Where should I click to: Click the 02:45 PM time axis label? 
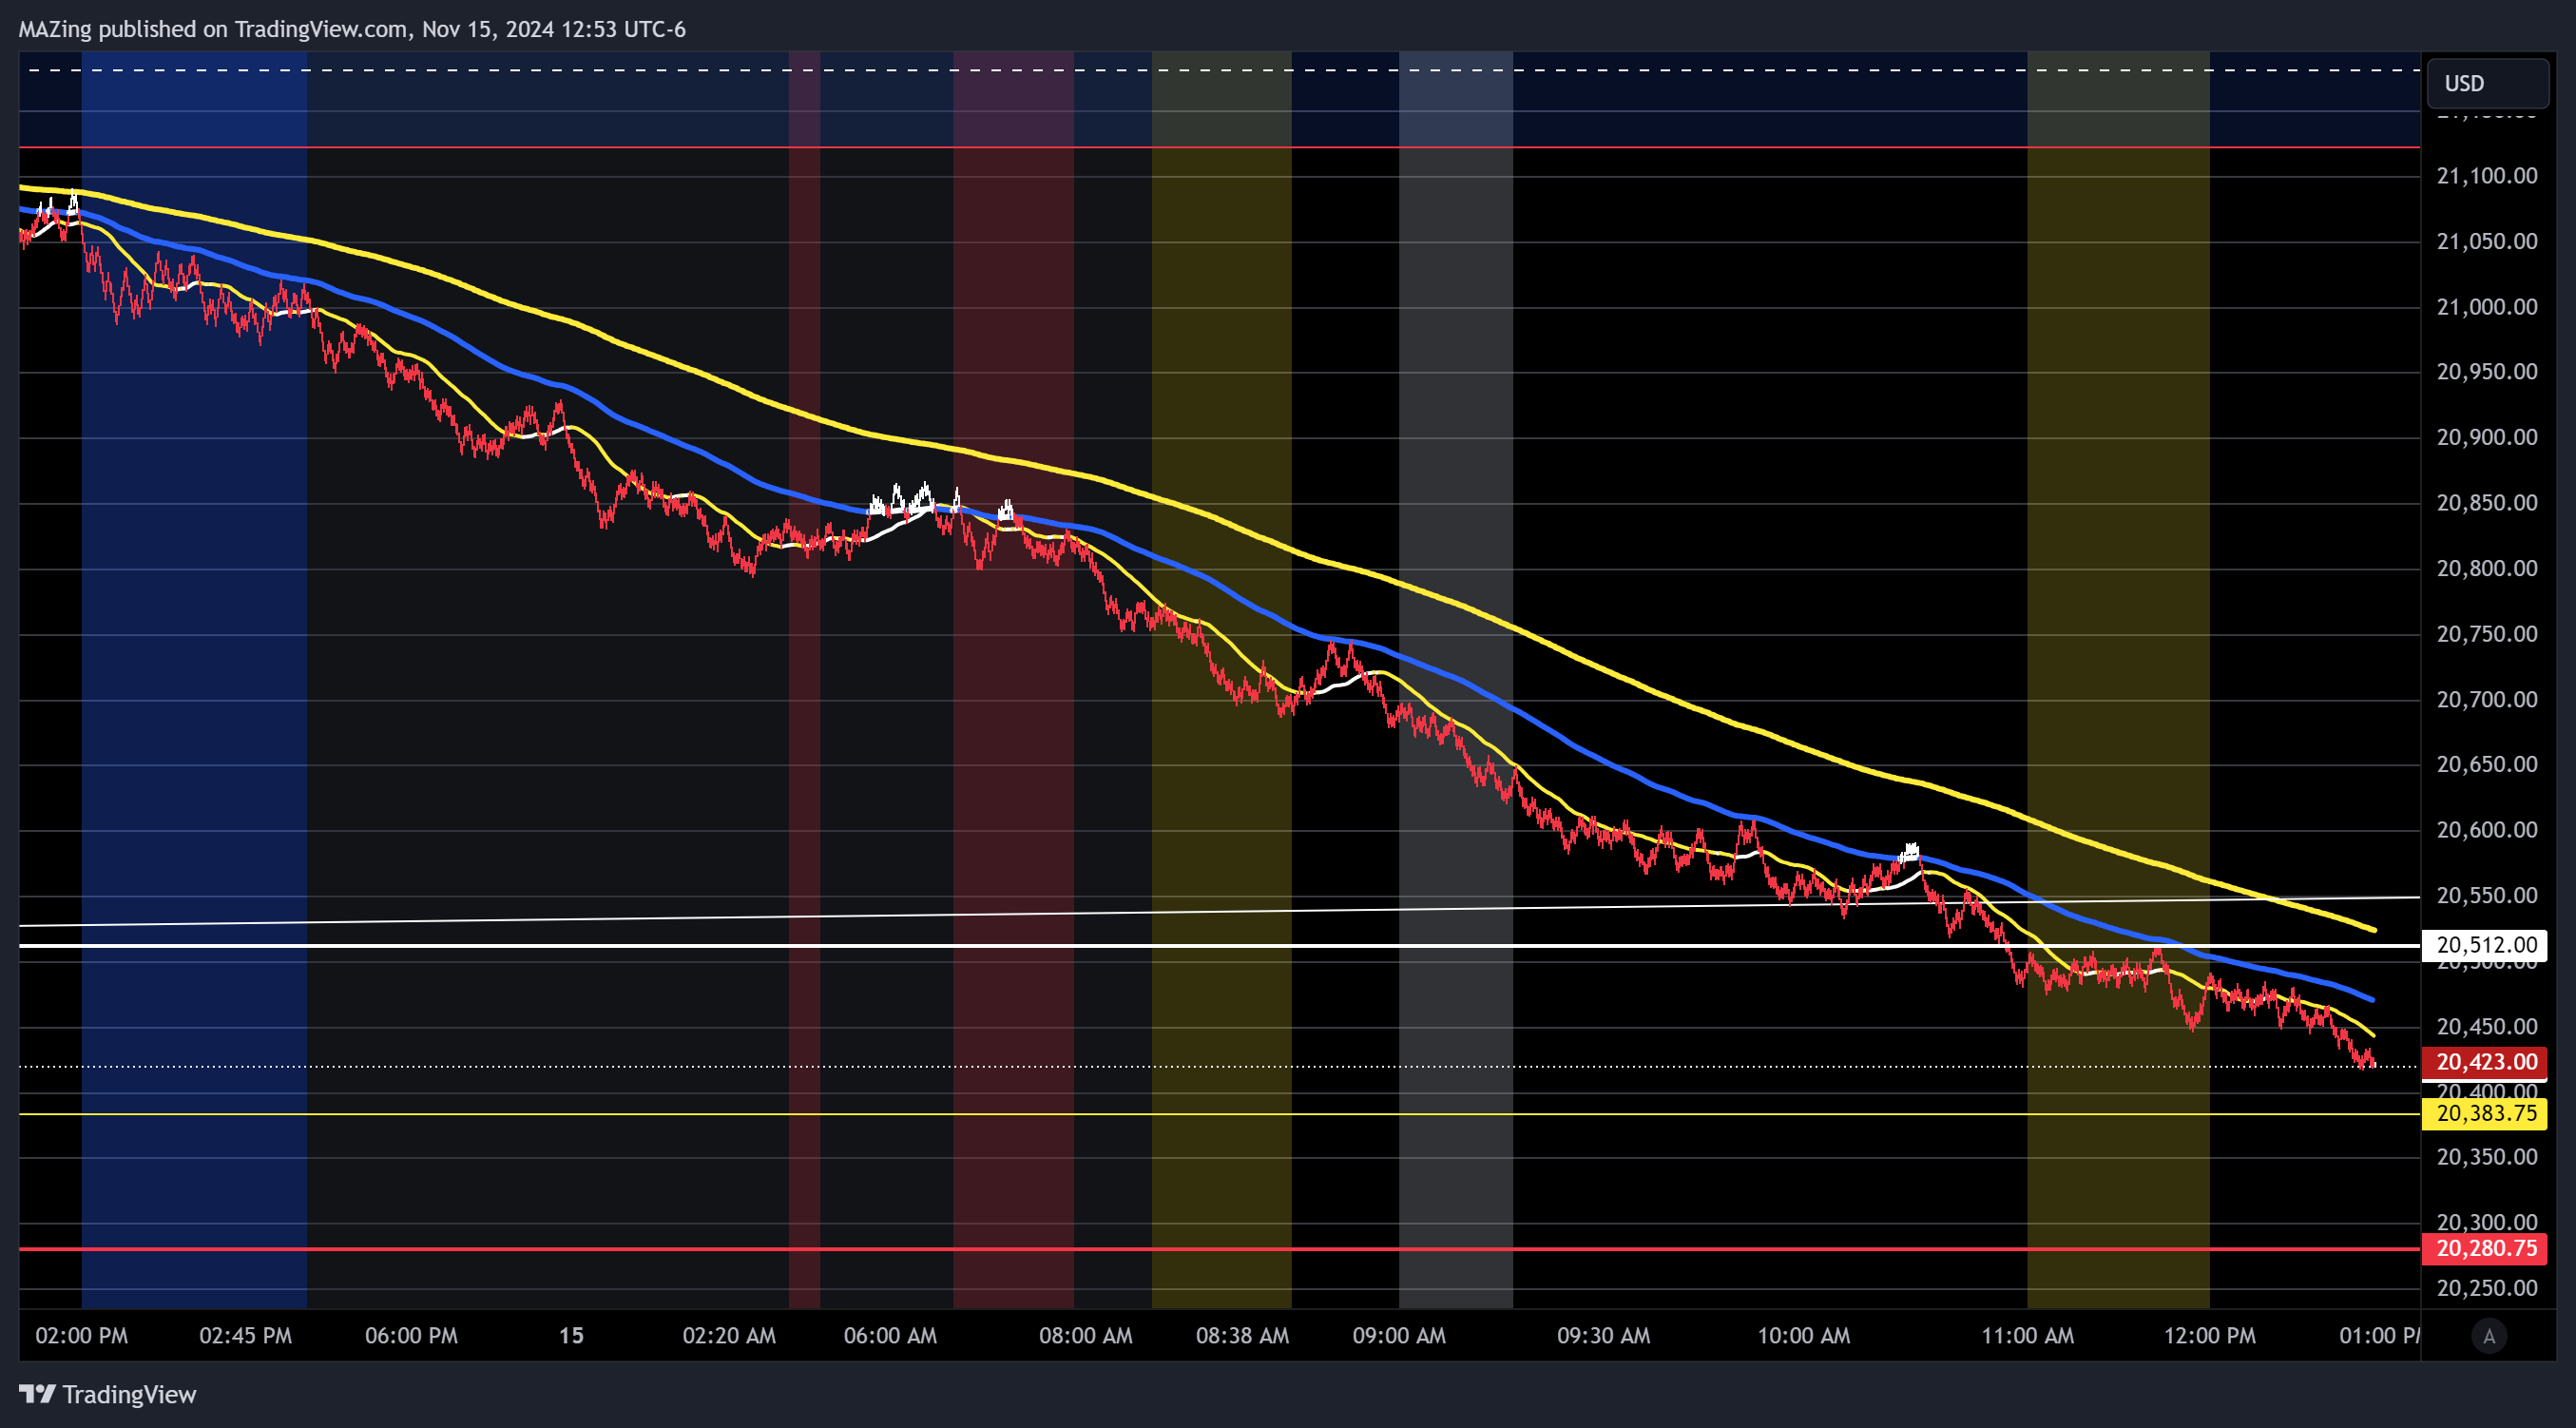click(246, 1336)
